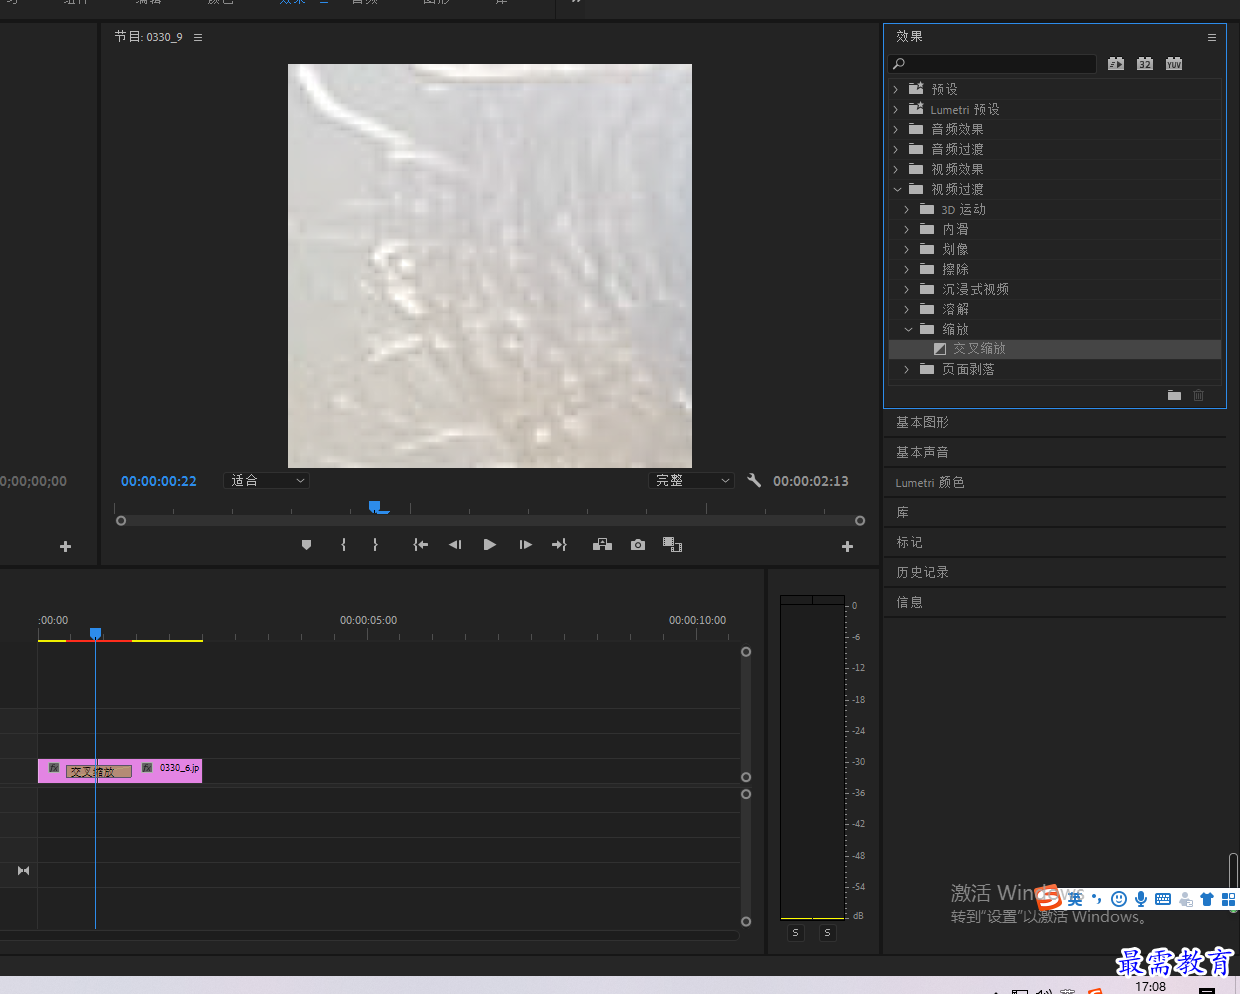Open the 历史记录 panel

922,572
